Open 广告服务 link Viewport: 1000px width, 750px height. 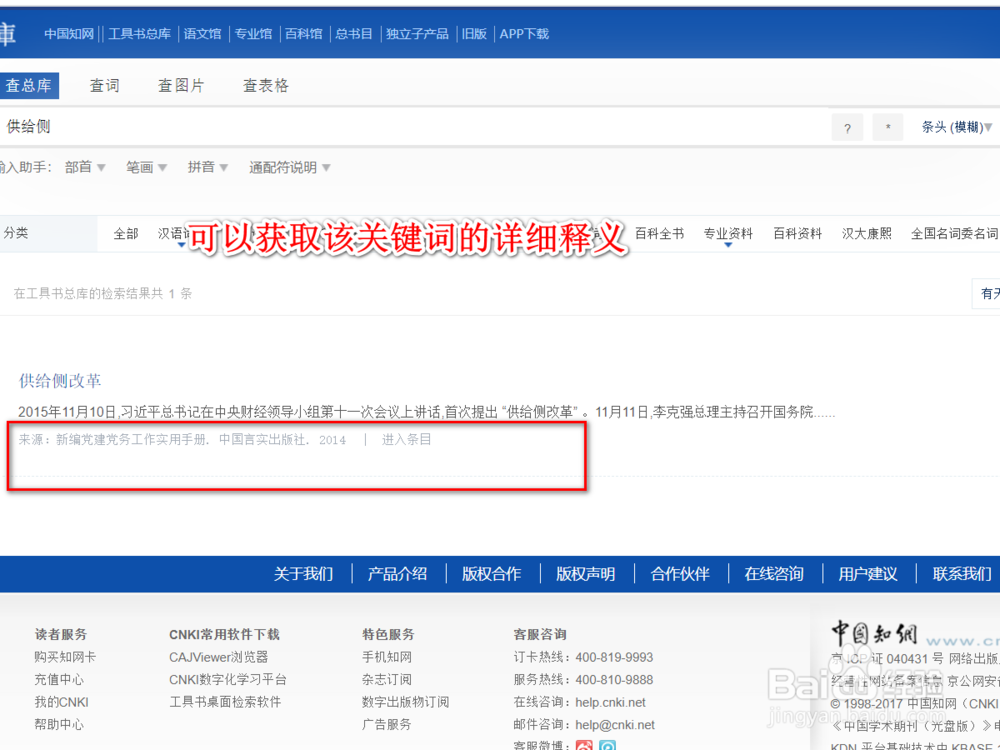tap(387, 724)
